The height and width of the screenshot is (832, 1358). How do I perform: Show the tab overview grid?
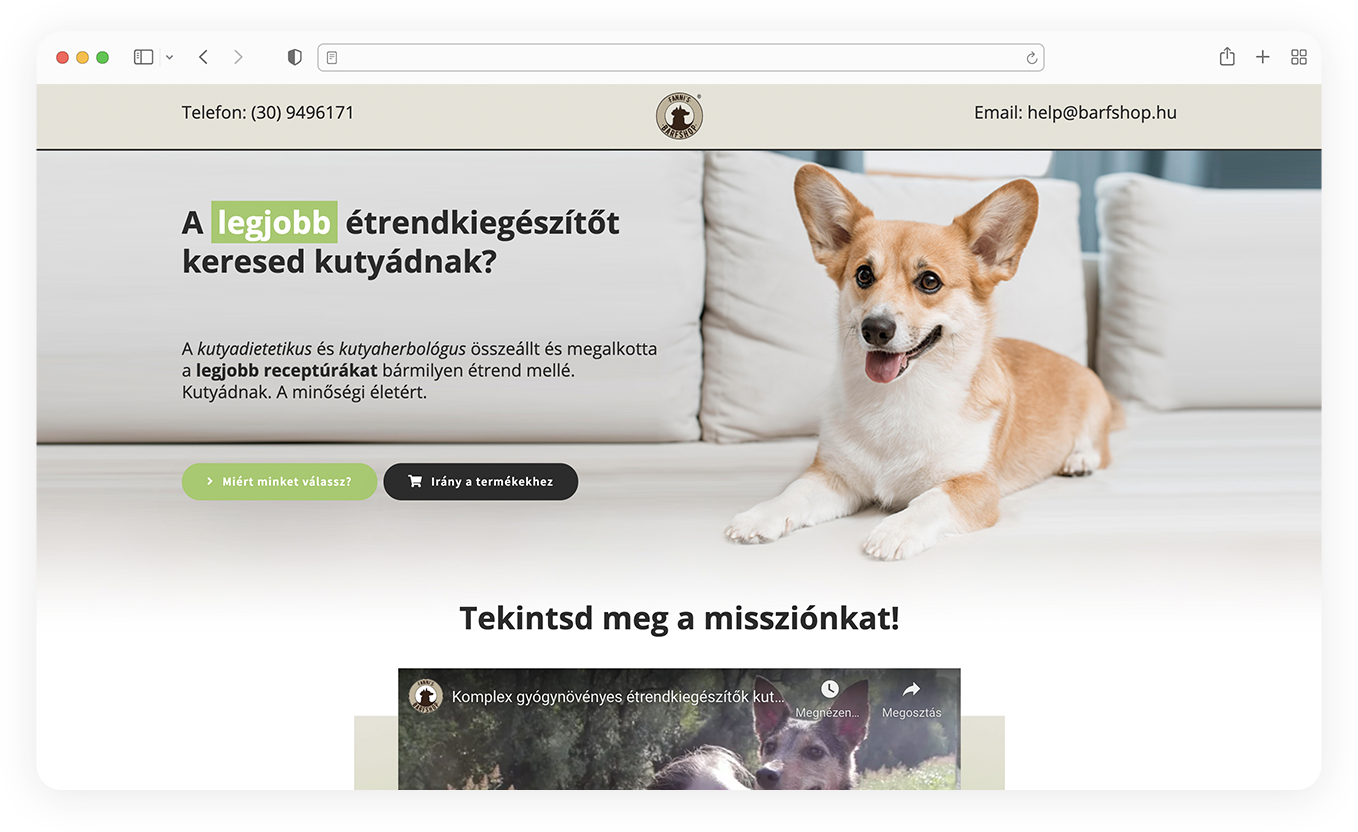[x=1299, y=57]
